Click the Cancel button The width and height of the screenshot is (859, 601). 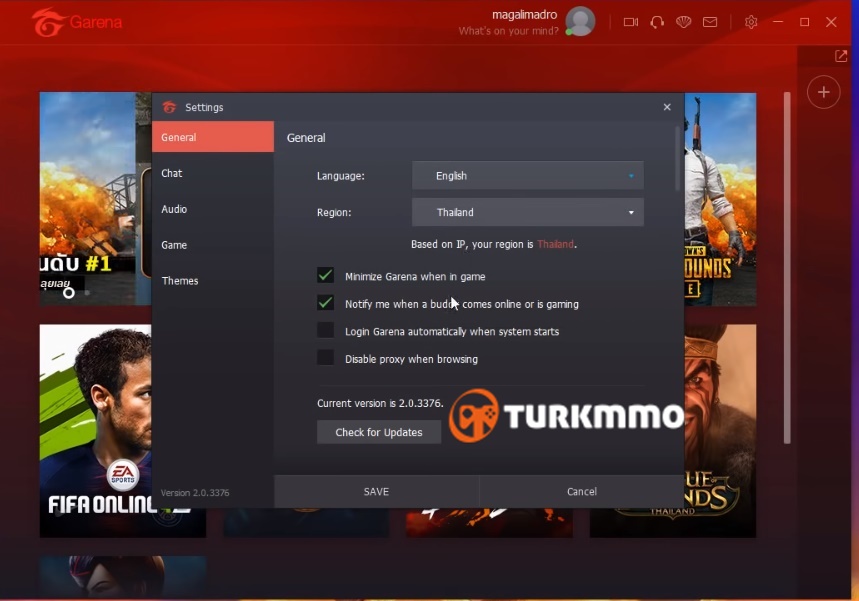click(x=582, y=491)
